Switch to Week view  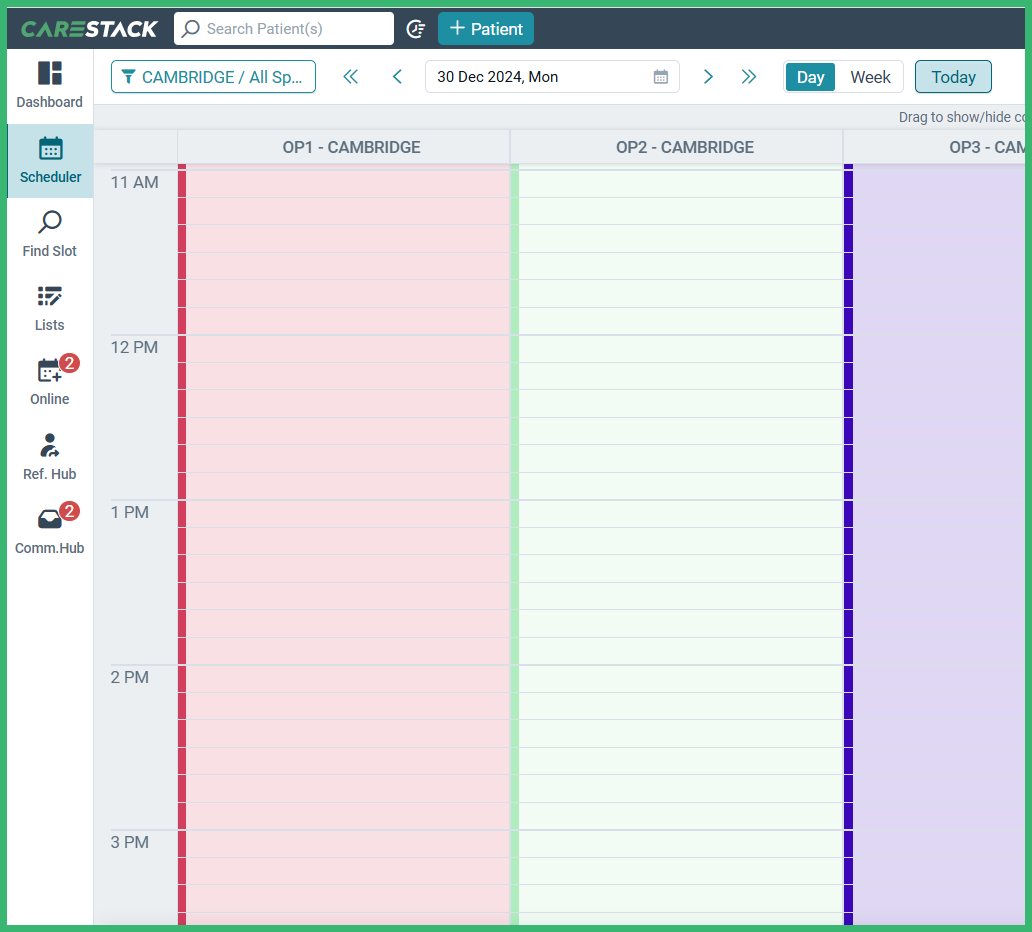[870, 77]
